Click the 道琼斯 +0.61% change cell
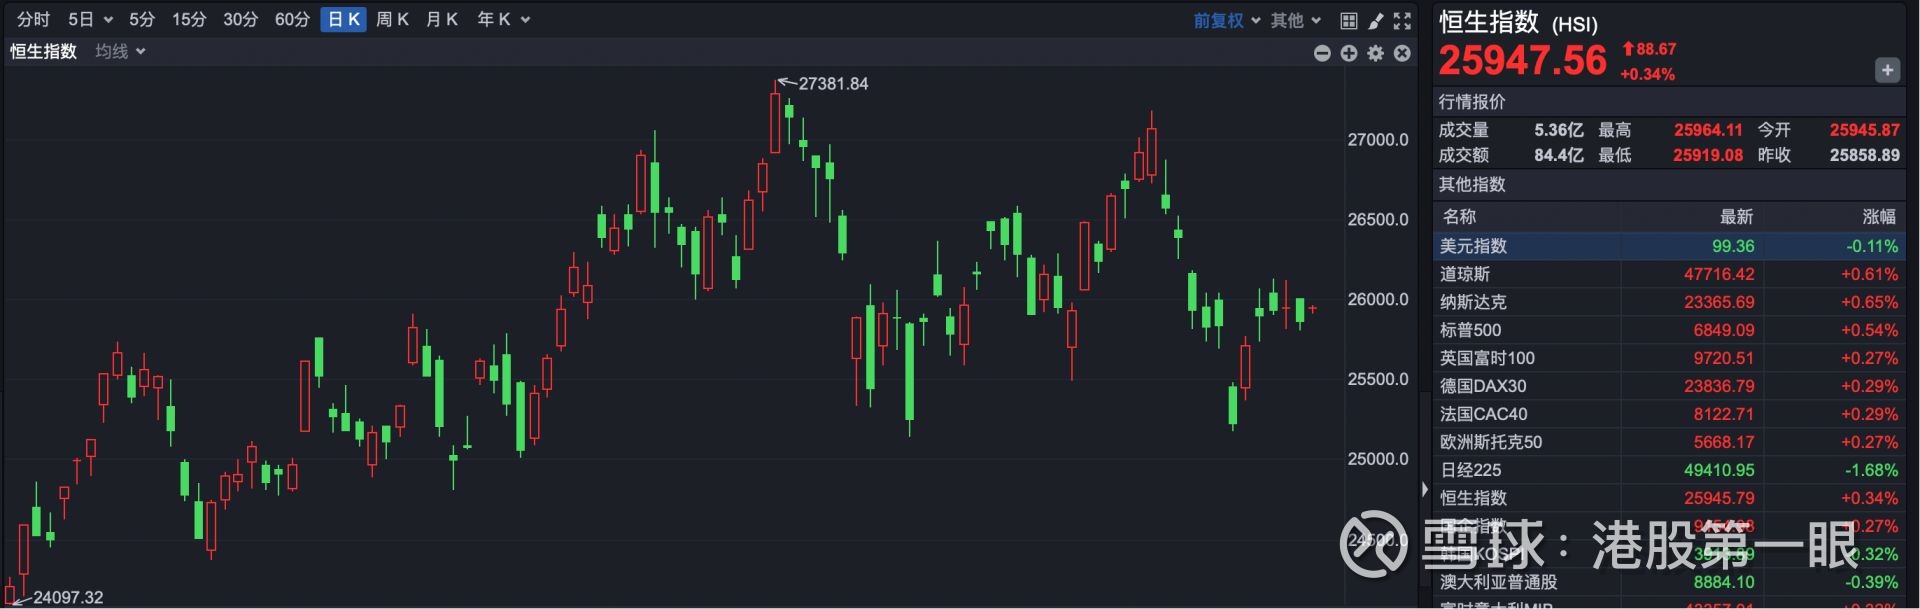The image size is (1920, 609). pyautogui.click(x=1869, y=274)
